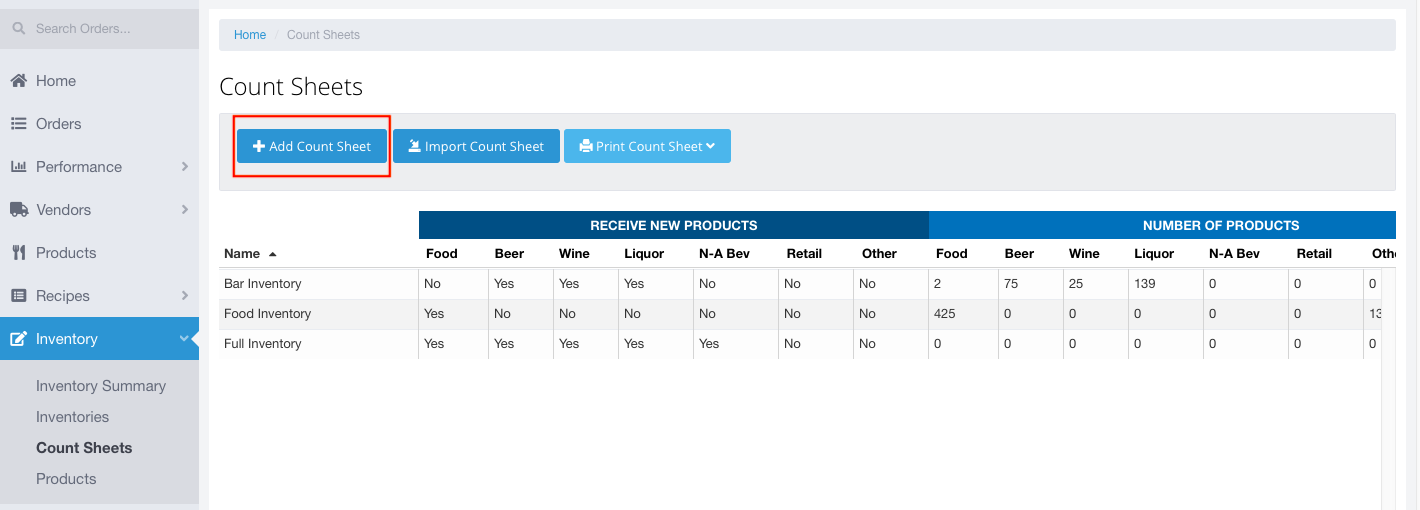Collapse the Inventory section chevron
The height and width of the screenshot is (510, 1420).
pos(184,339)
